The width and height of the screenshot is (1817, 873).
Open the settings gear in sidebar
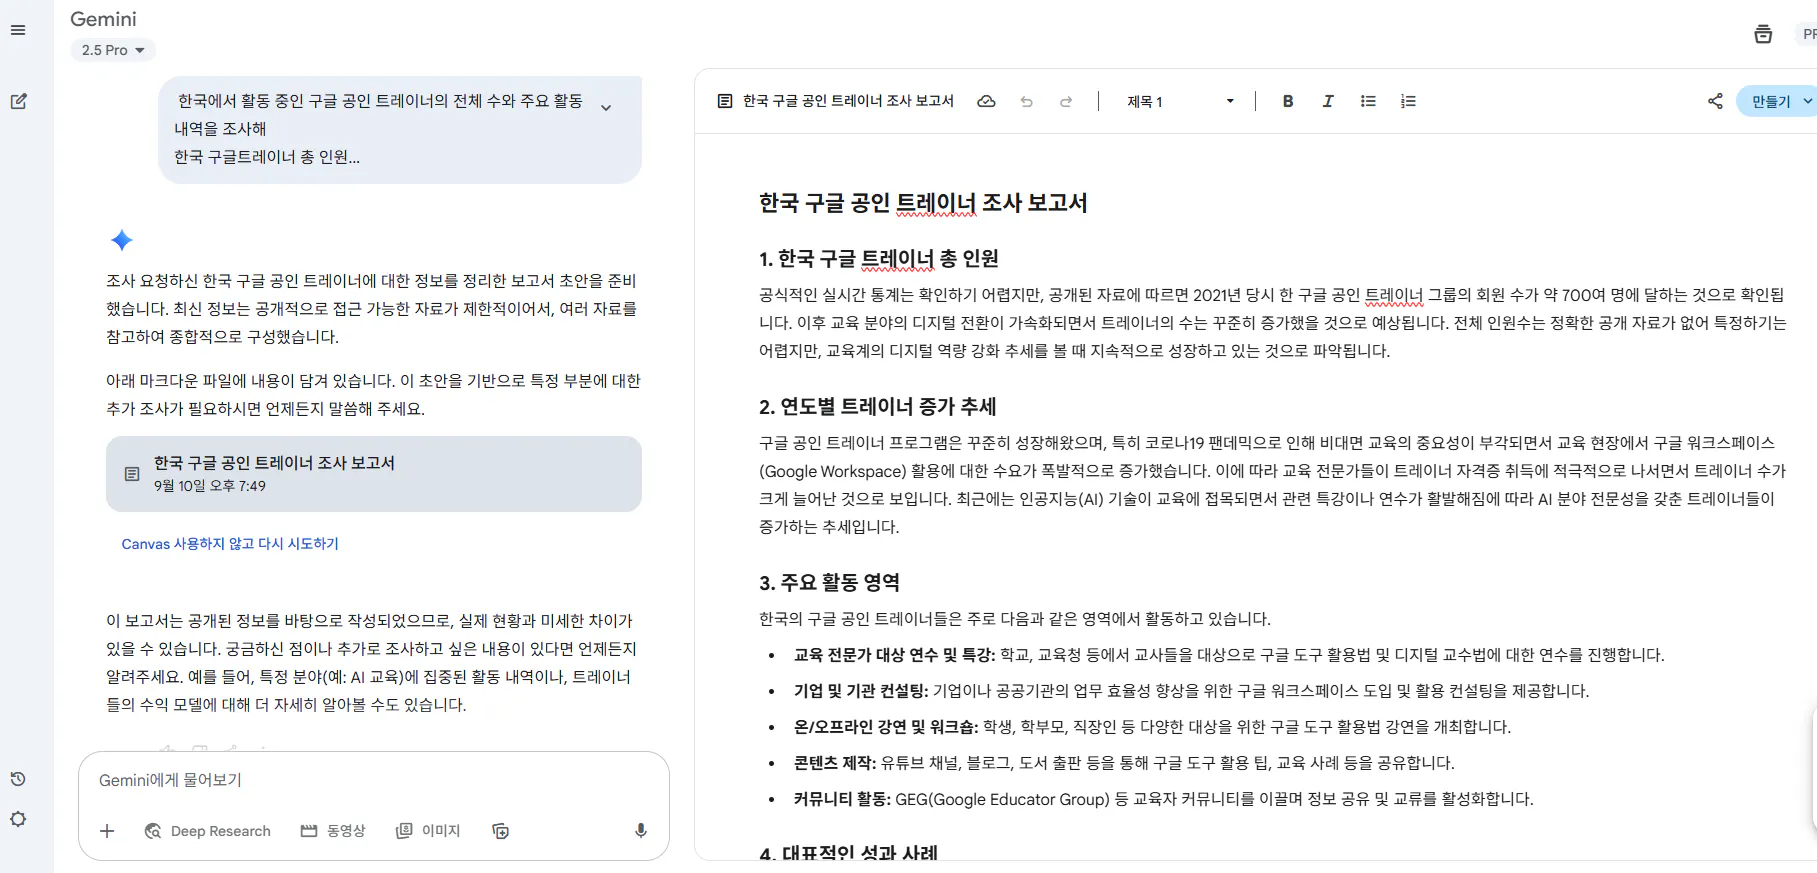[x=18, y=819]
